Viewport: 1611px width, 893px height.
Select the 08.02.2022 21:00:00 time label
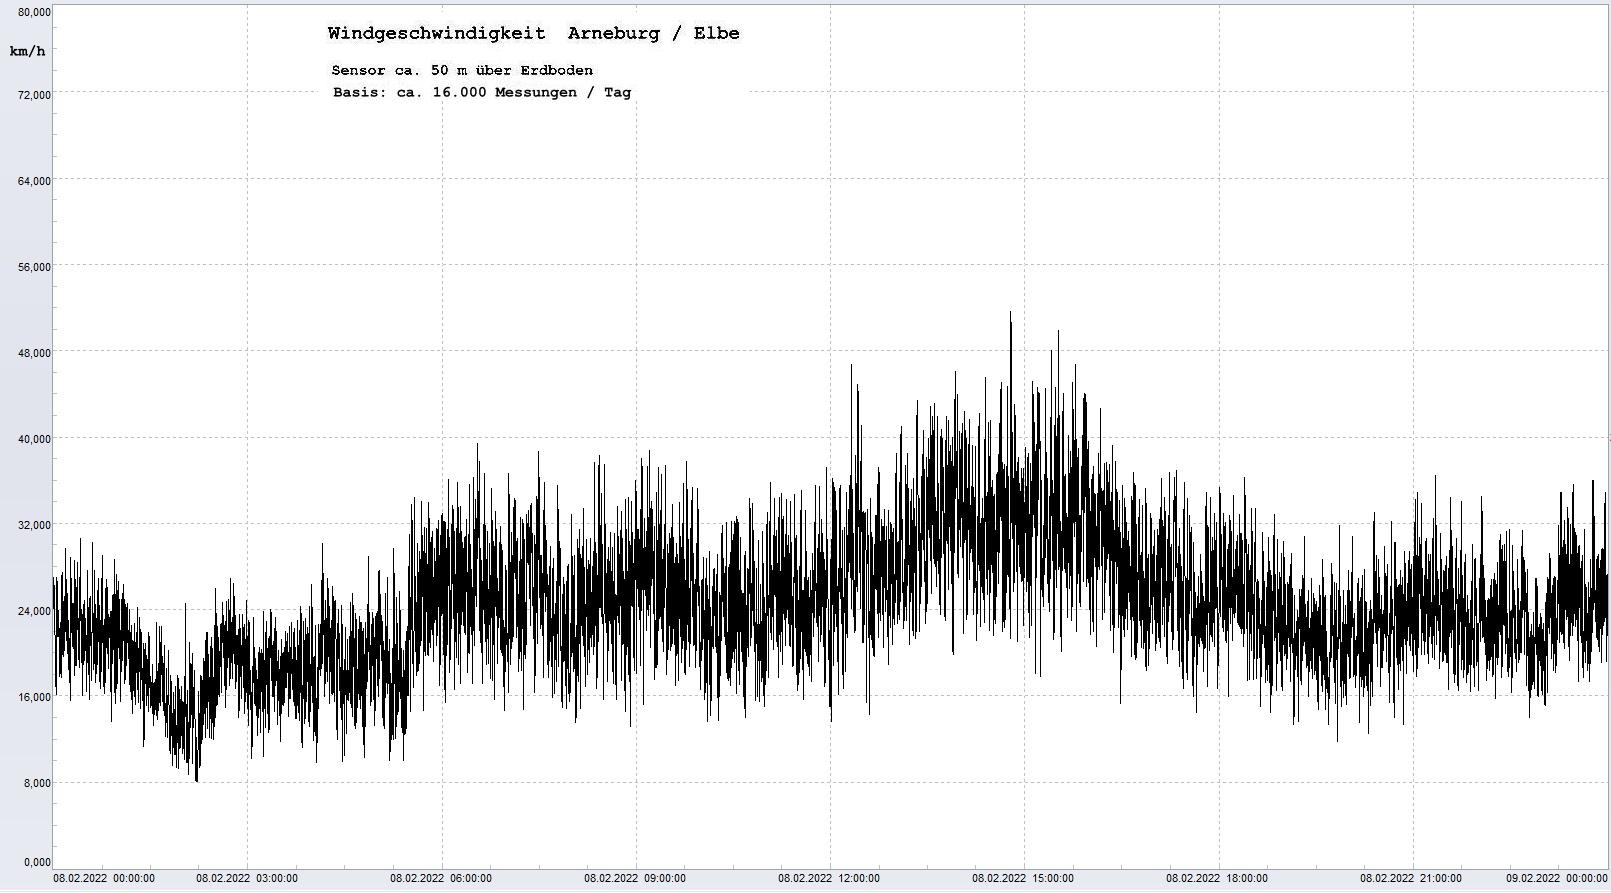click(1411, 879)
